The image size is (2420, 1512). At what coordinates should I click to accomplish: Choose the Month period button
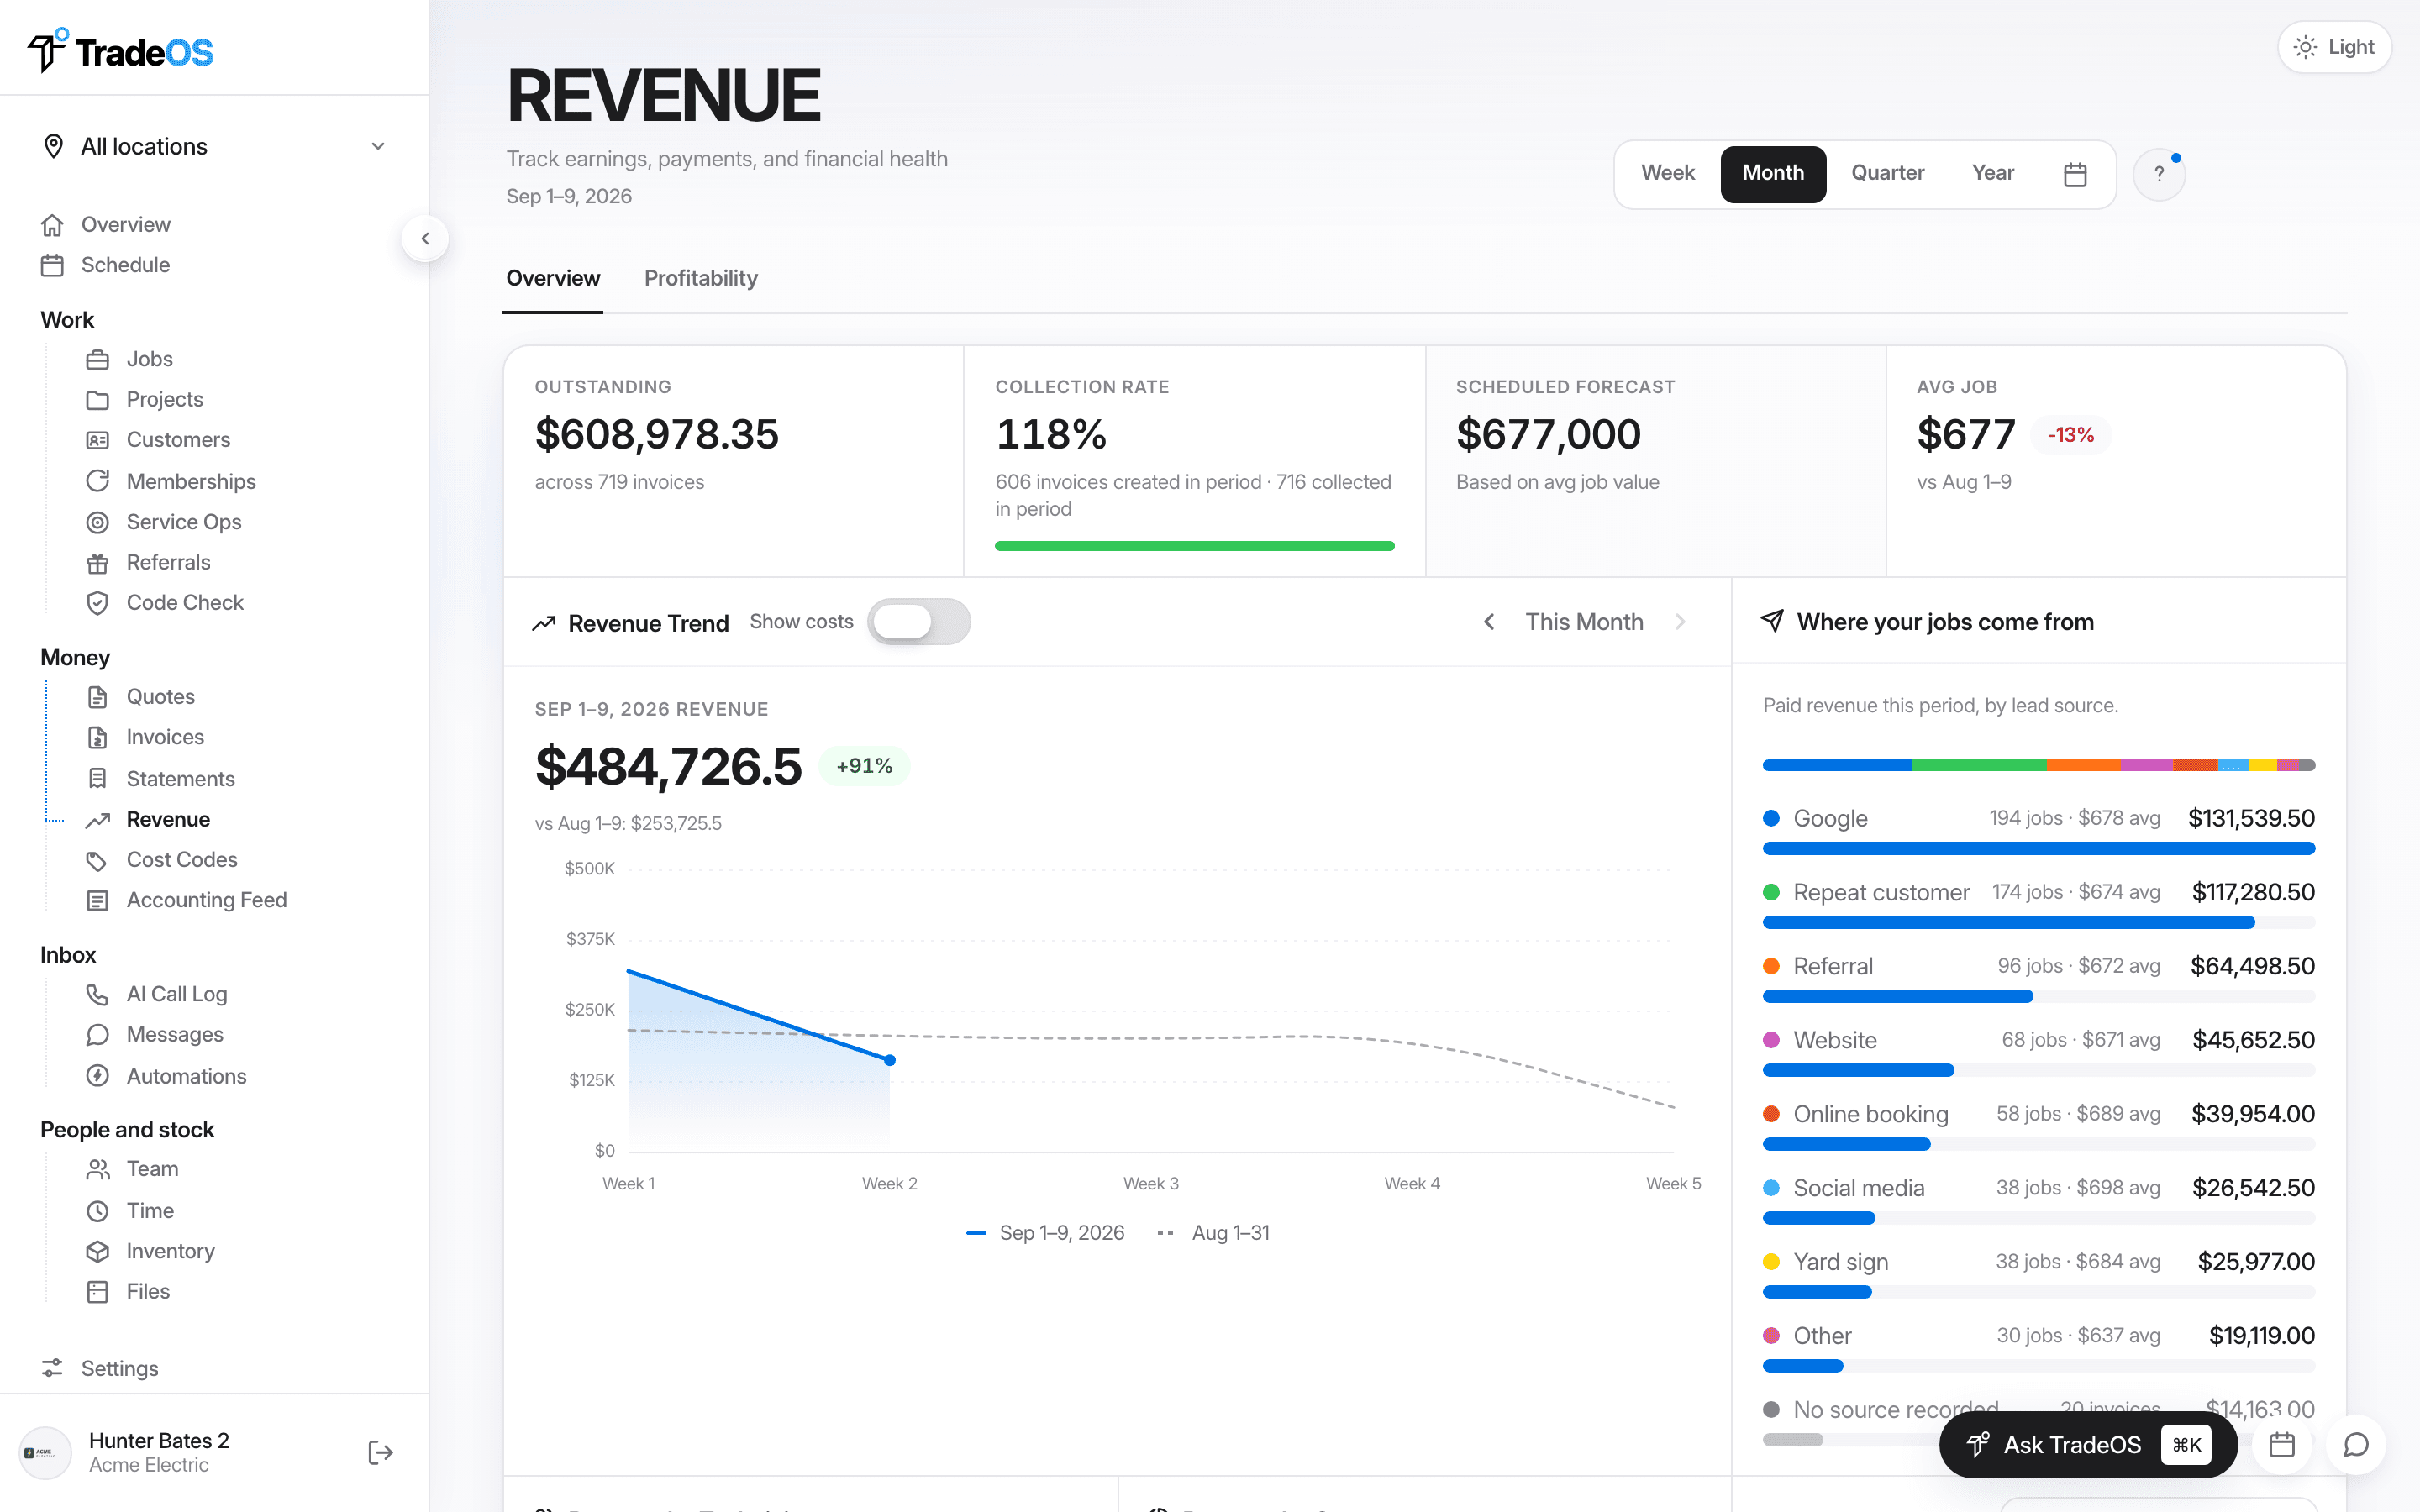pyautogui.click(x=1773, y=173)
